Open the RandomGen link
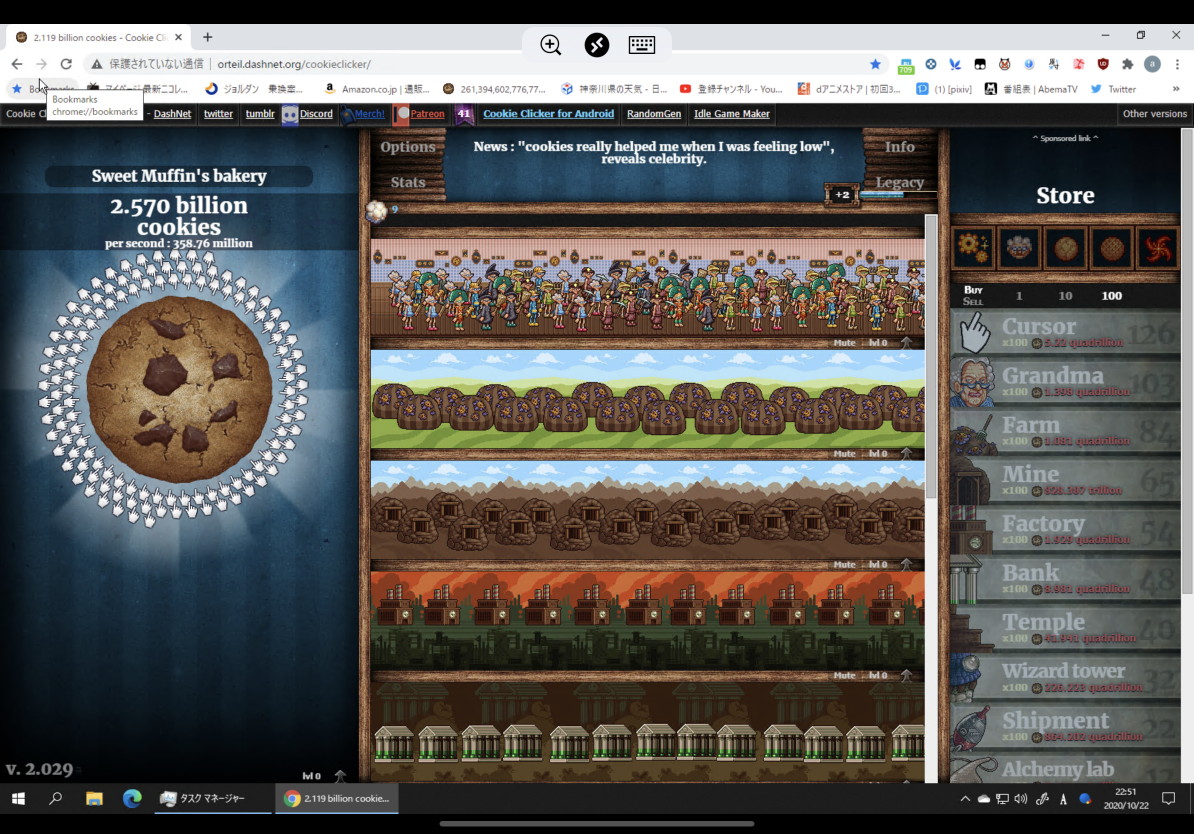Image resolution: width=1194 pixels, height=834 pixels. 653,113
